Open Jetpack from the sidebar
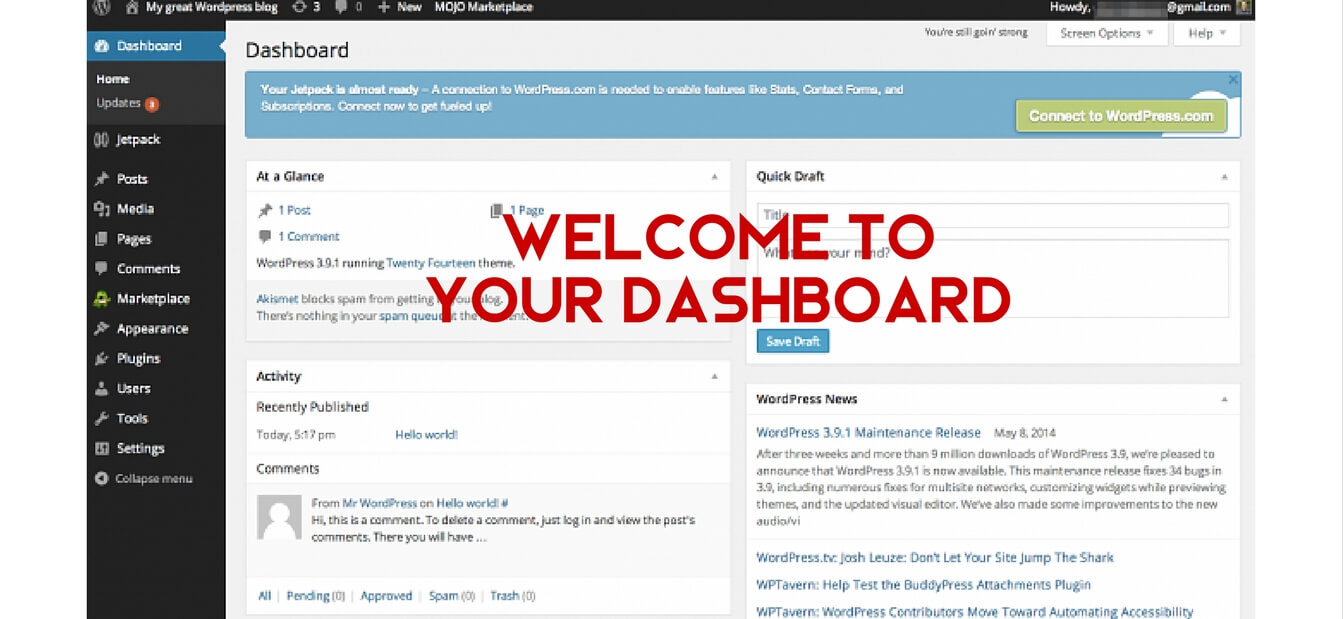The width and height of the screenshot is (1343, 619). click(x=138, y=140)
